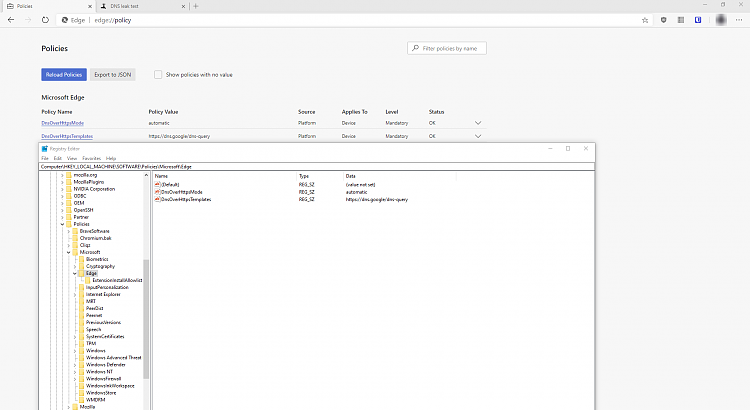Screen dimensions: 750x410
Task: Select the InputPersonalization key
Action: [107, 287]
